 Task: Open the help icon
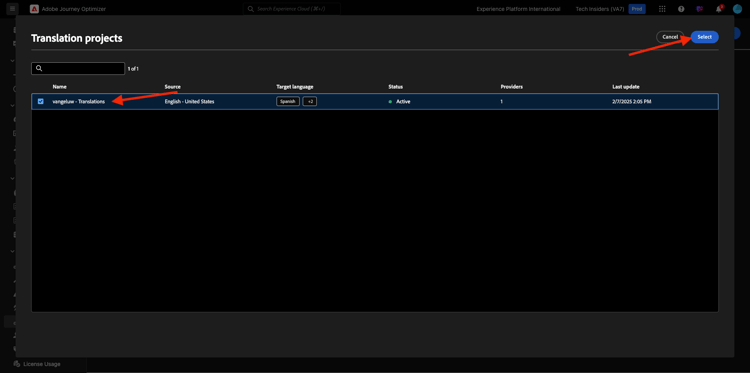[681, 9]
